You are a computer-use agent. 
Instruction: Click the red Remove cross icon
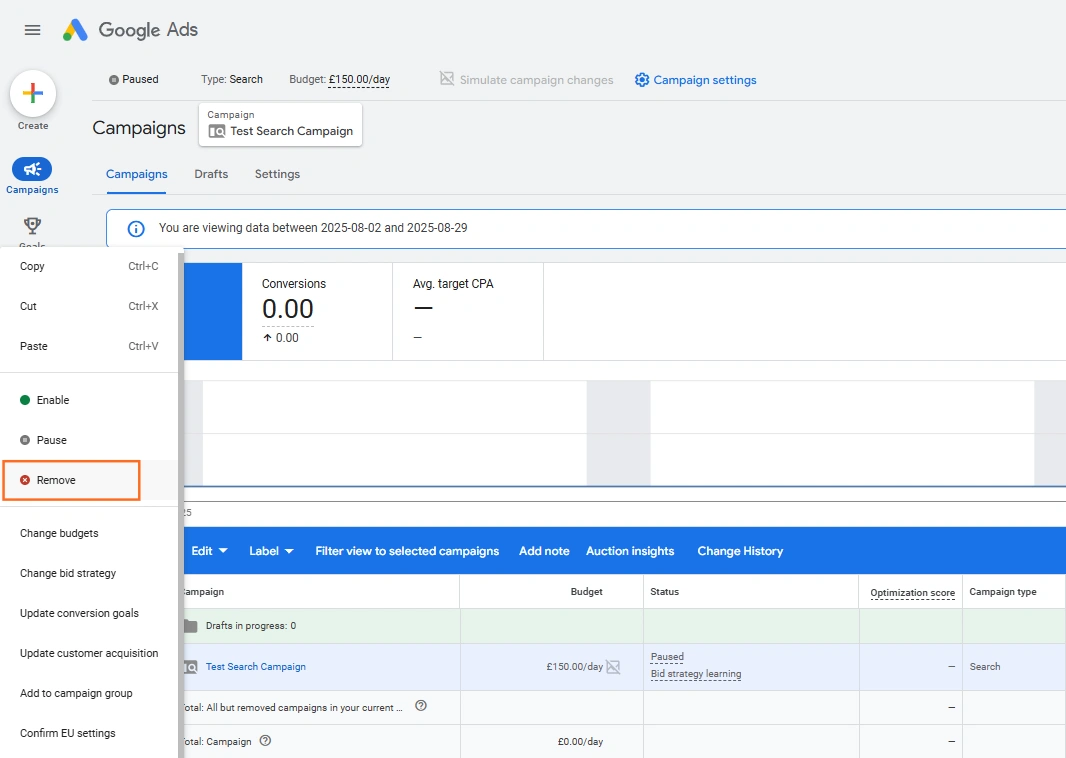click(x=25, y=480)
